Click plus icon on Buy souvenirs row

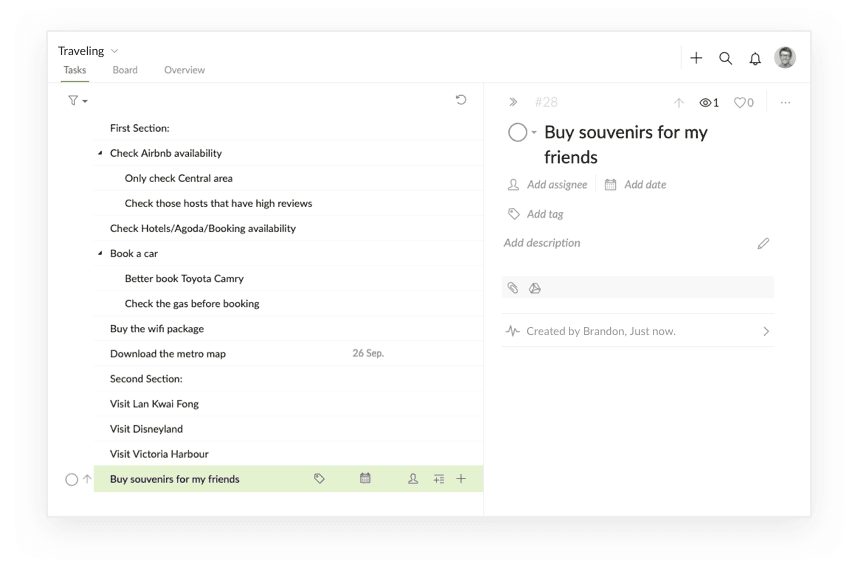click(x=461, y=479)
